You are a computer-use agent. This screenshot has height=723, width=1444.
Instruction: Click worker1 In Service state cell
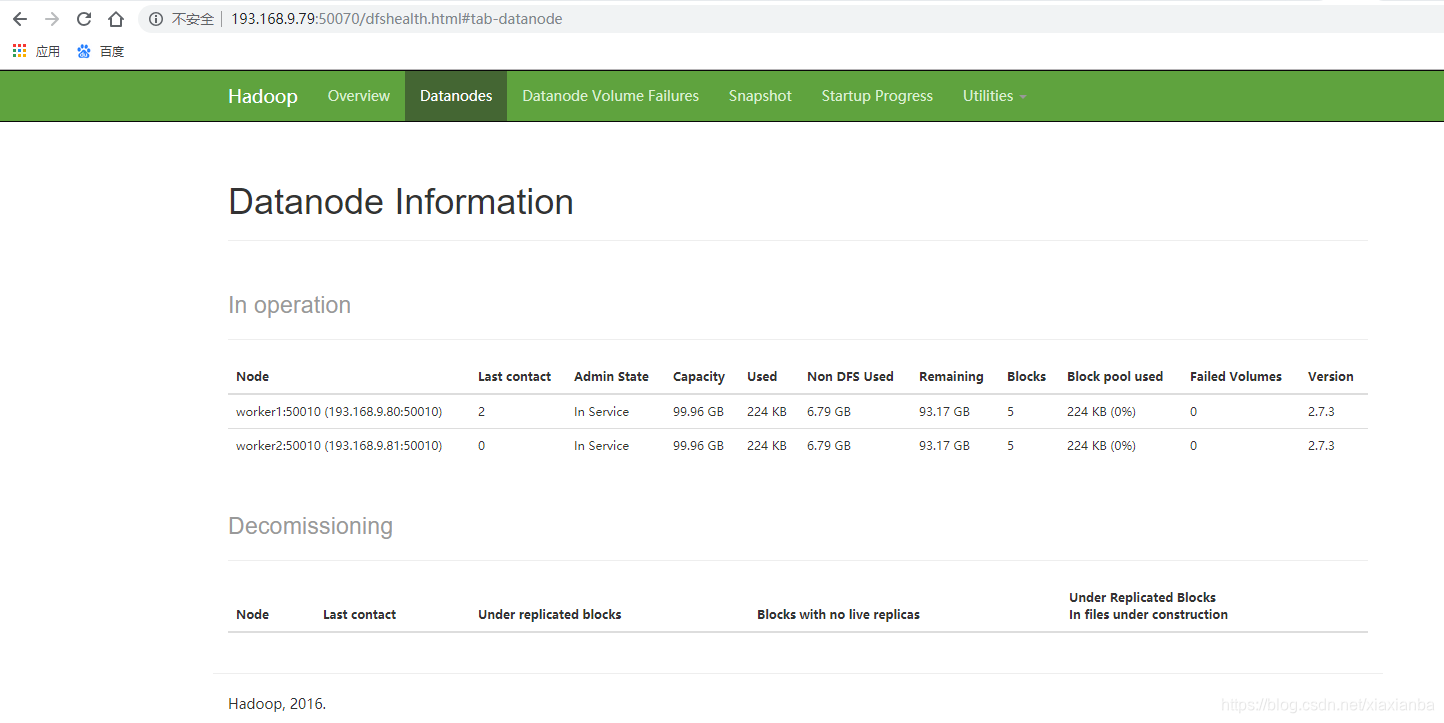click(x=601, y=412)
